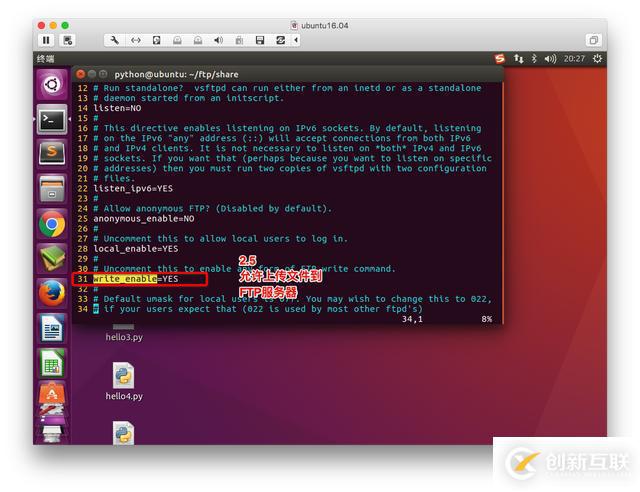Close the terminal window
The width and height of the screenshot is (640, 492).
click(80, 74)
